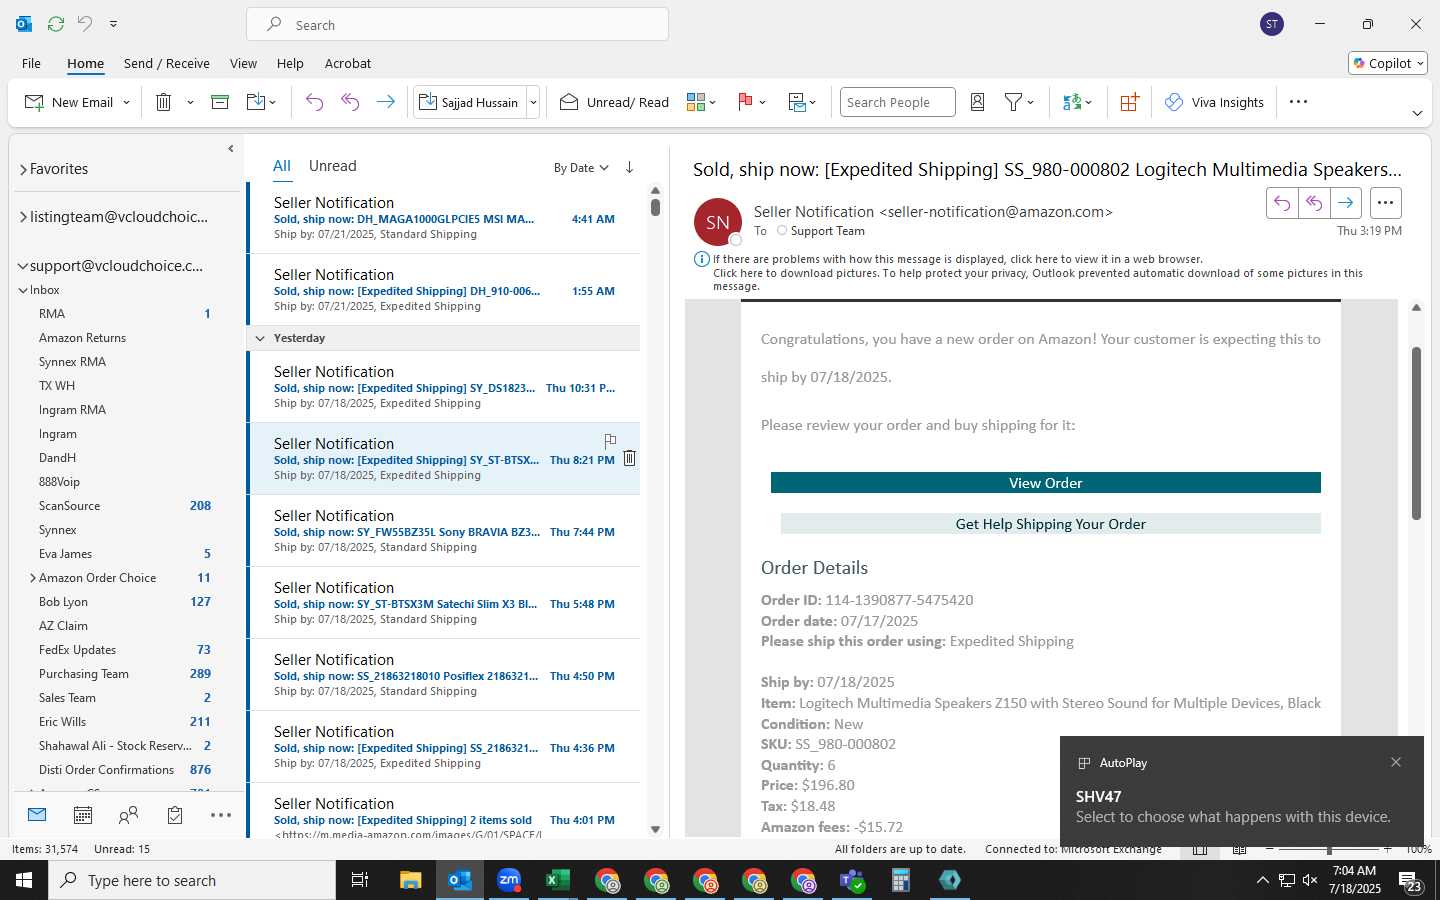Open the Address Book icon

(978, 102)
